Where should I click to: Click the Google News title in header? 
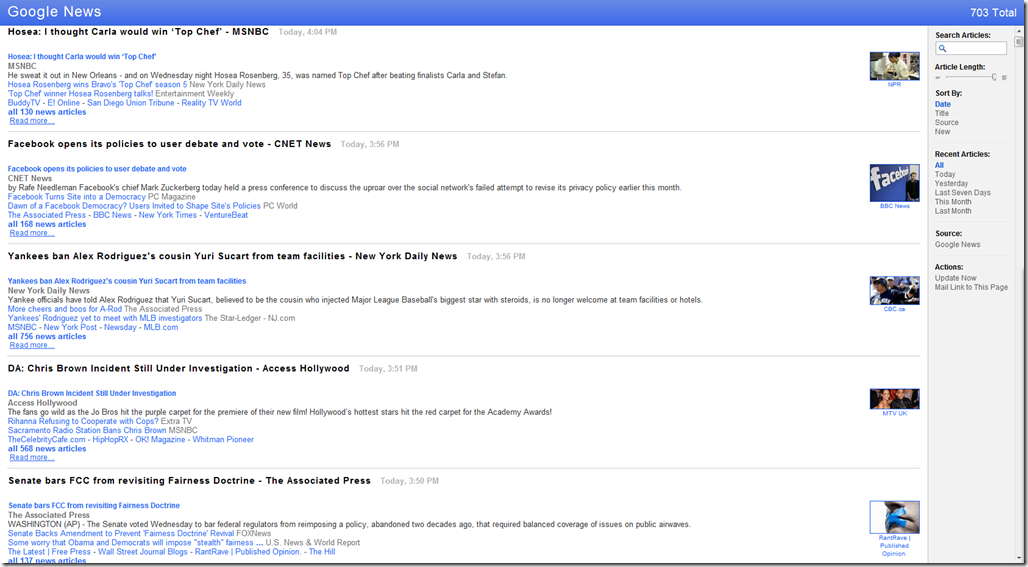point(54,12)
